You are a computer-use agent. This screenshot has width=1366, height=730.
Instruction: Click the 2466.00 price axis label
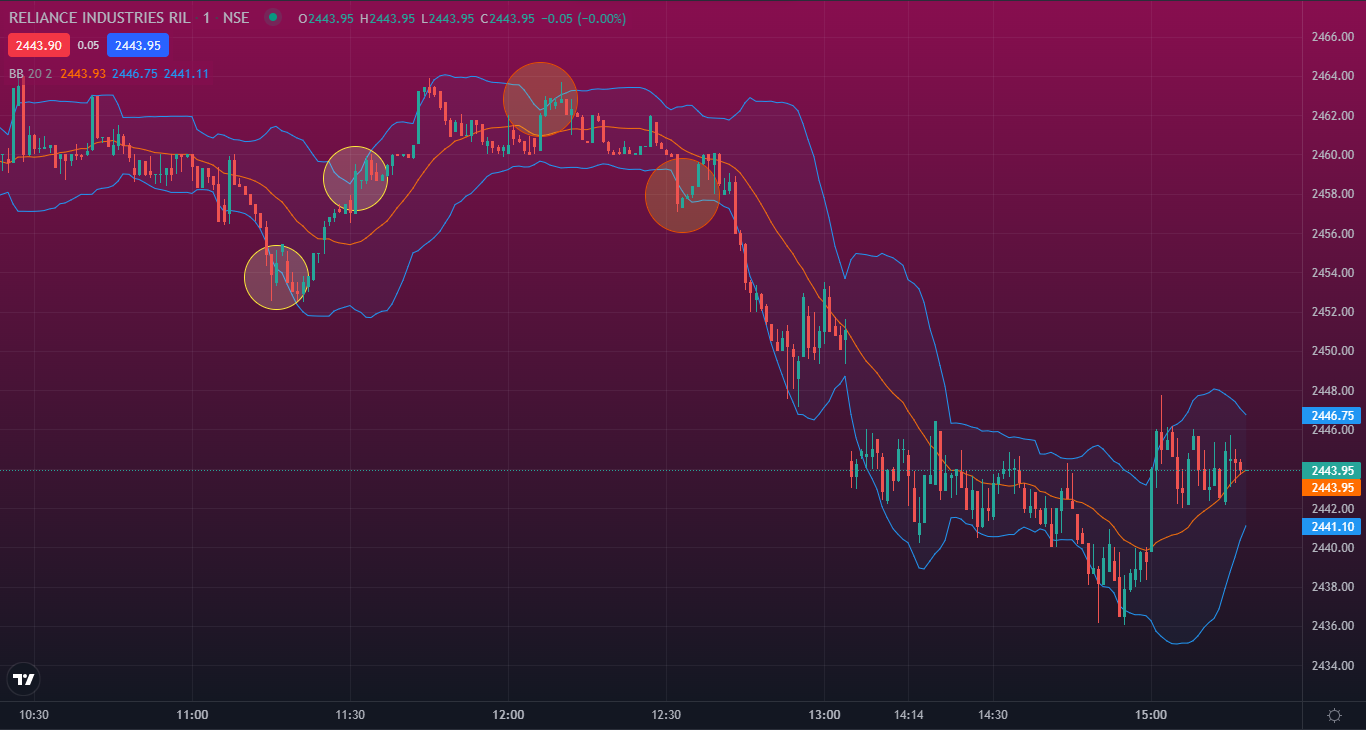click(x=1332, y=37)
